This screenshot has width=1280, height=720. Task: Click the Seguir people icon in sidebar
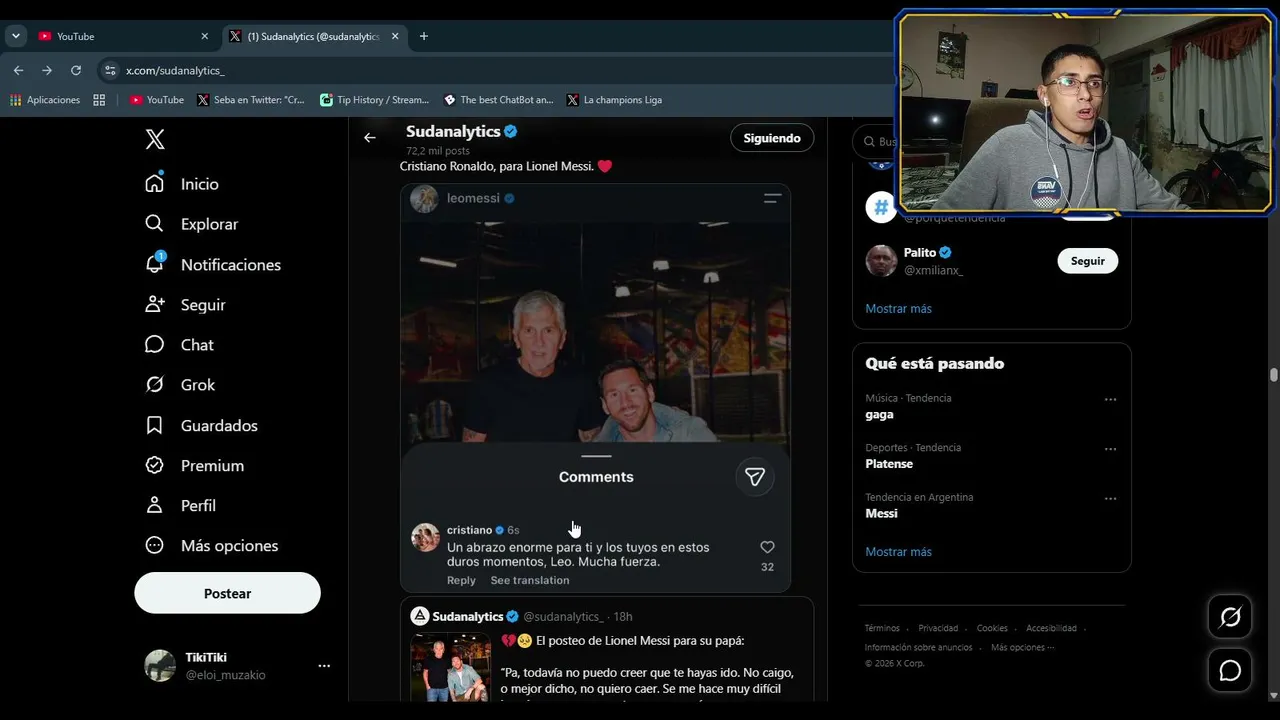click(x=154, y=304)
